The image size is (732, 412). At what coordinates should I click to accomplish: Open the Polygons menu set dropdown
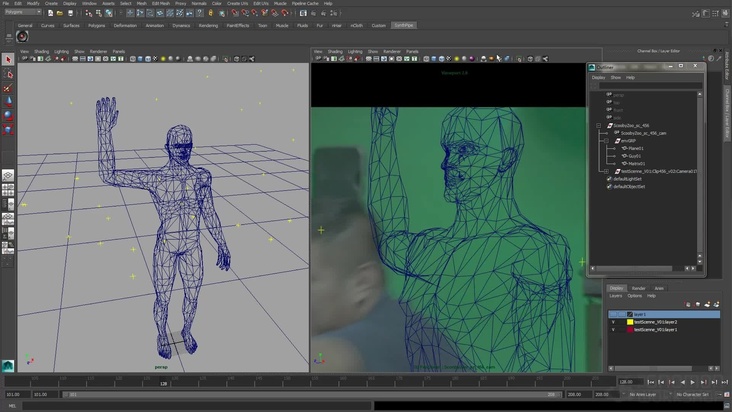[23, 12]
